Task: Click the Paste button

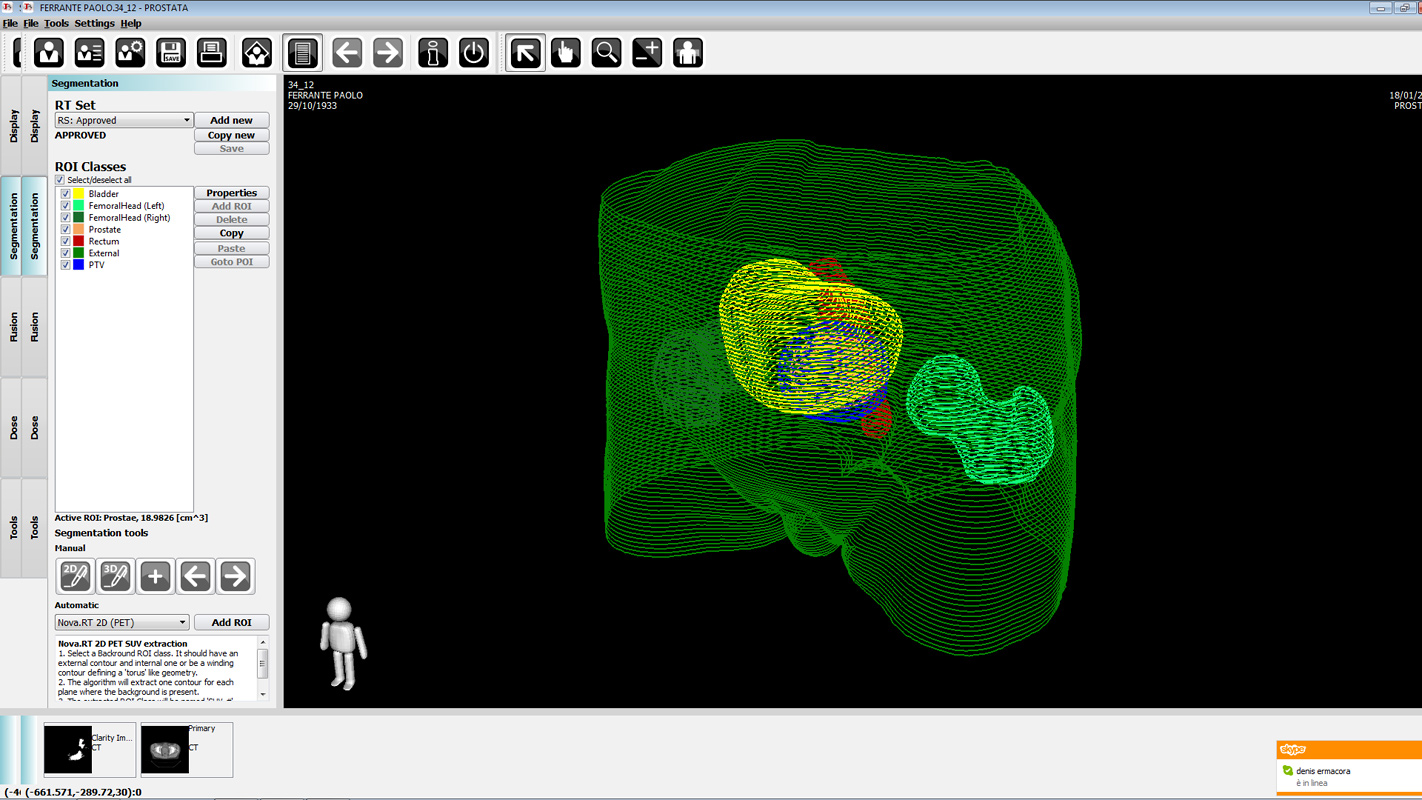Action: pyautogui.click(x=231, y=248)
